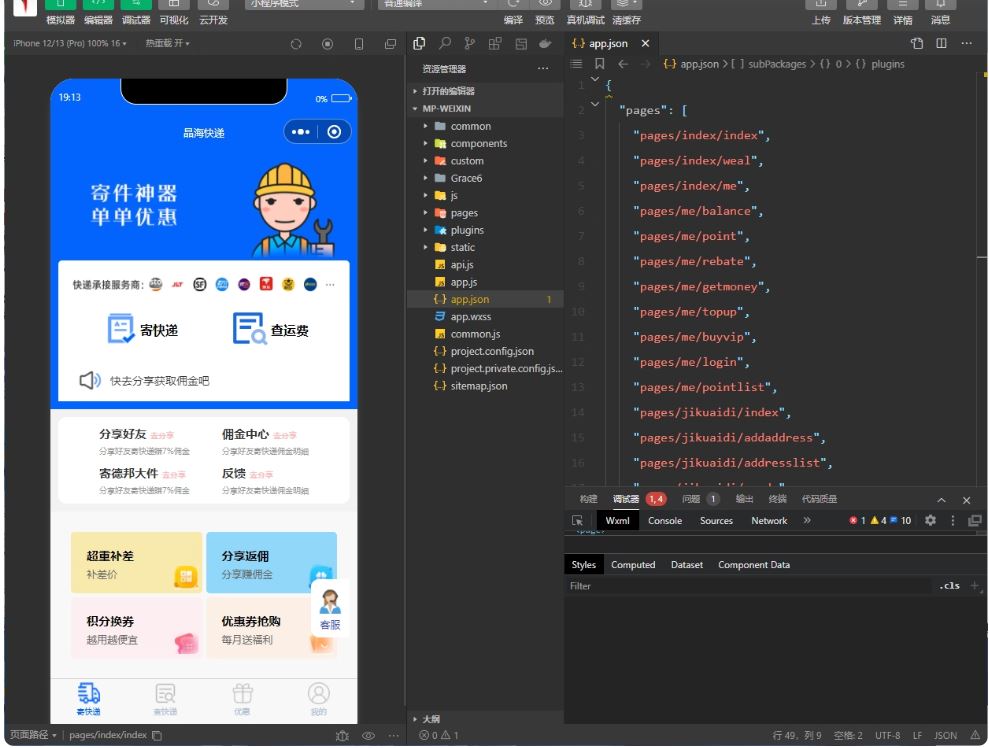Image resolution: width=989 pixels, height=748 pixels.
Task: Click the 超重补差 card
Action: pos(136,563)
